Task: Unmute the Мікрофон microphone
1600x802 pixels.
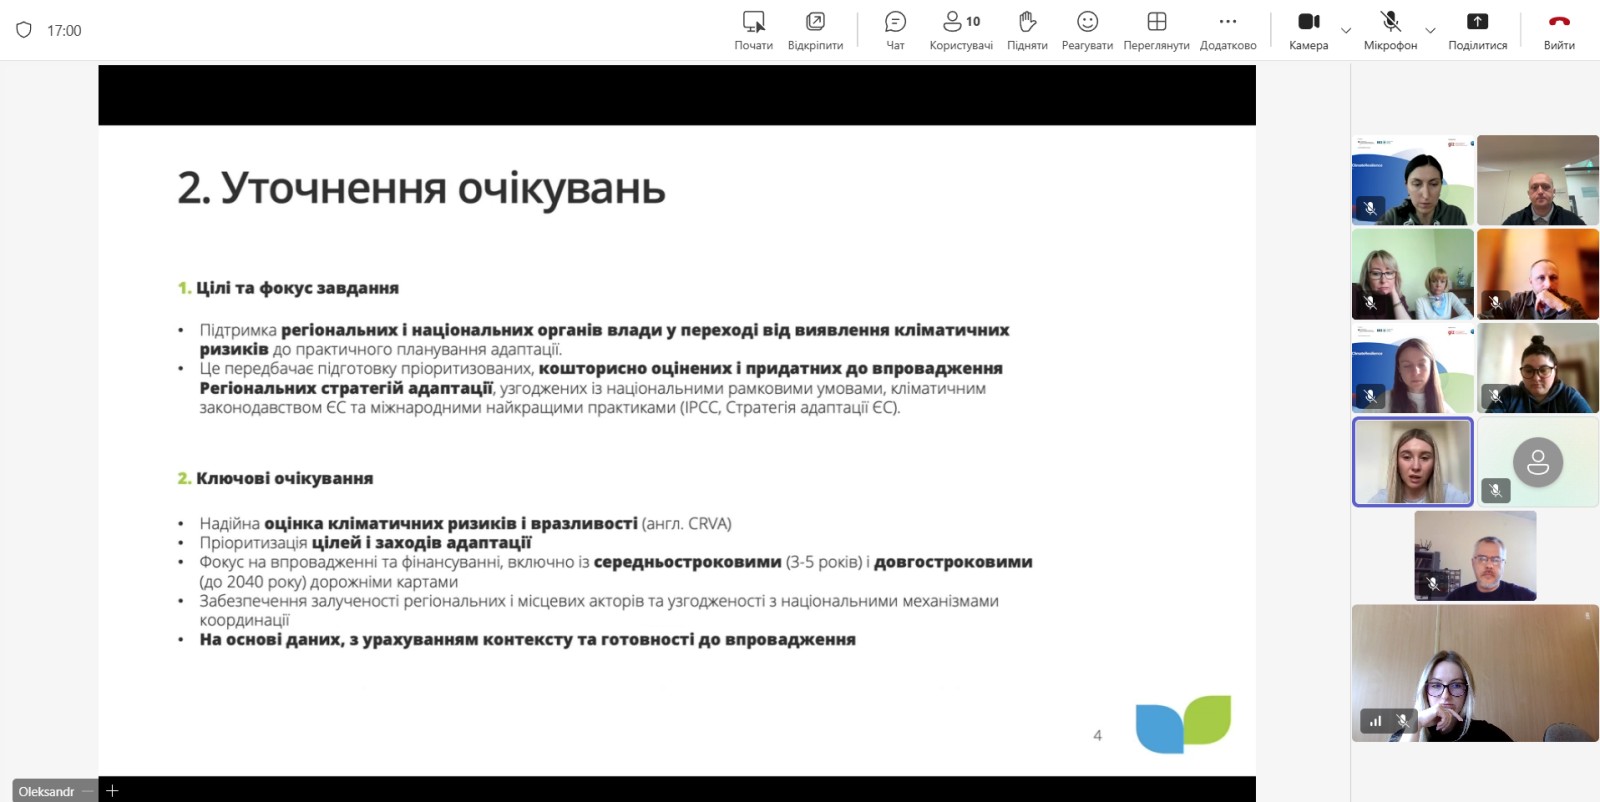Action: pyautogui.click(x=1390, y=30)
